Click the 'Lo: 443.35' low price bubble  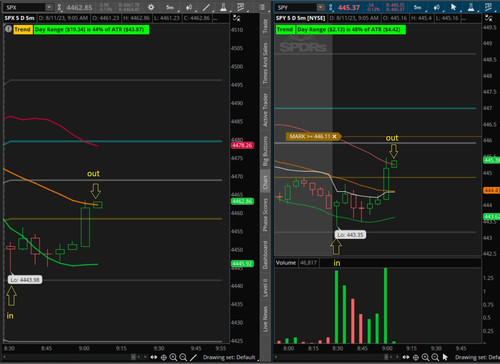coord(350,235)
